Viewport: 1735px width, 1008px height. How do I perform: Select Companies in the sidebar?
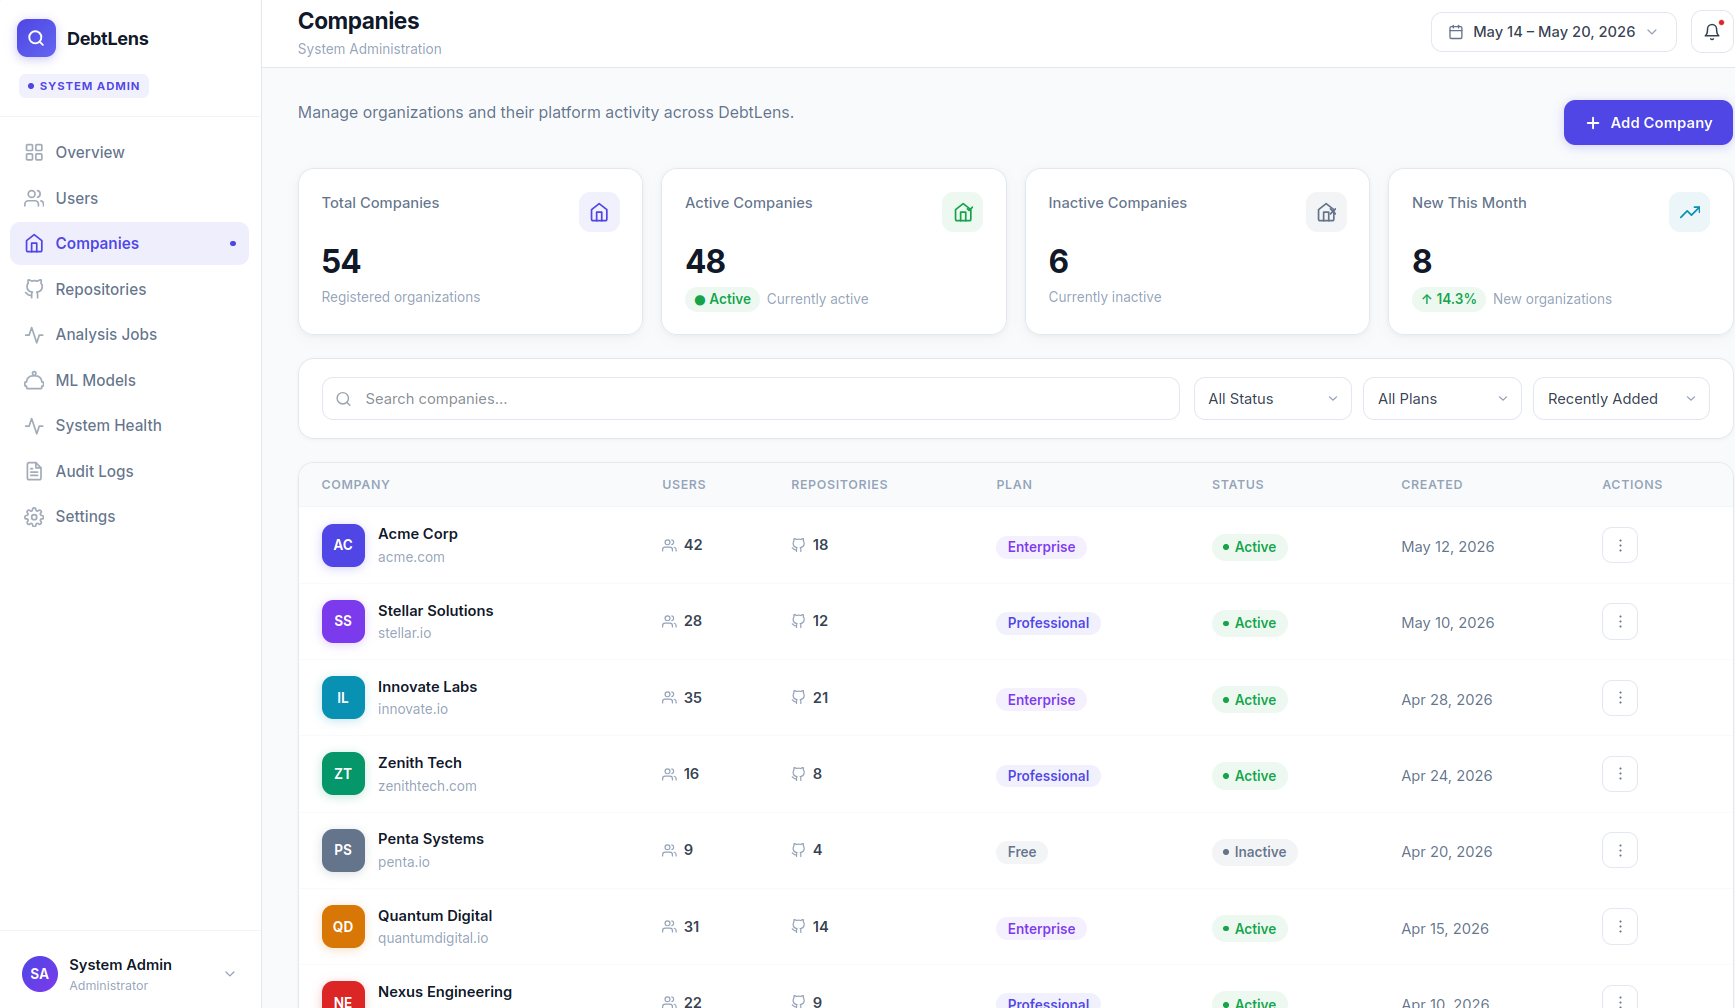pyautogui.click(x=129, y=243)
